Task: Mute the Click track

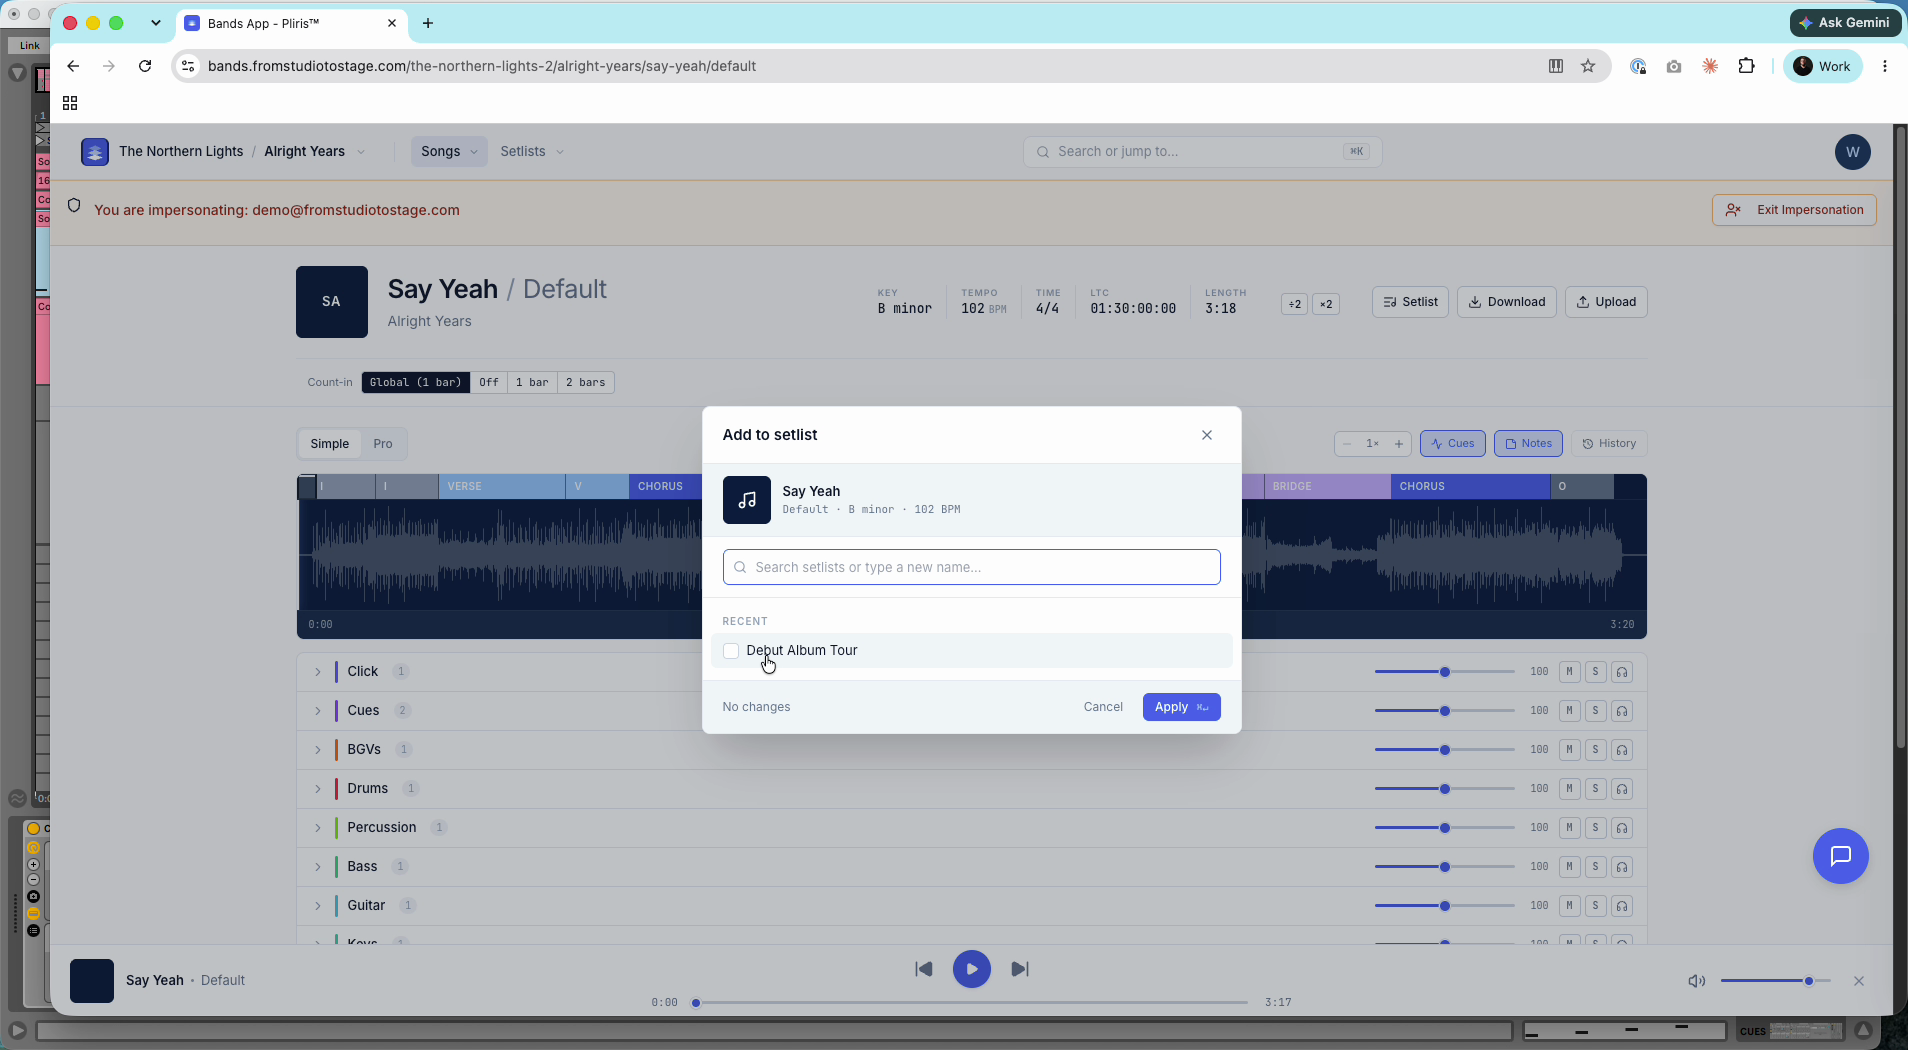Action: pos(1569,672)
